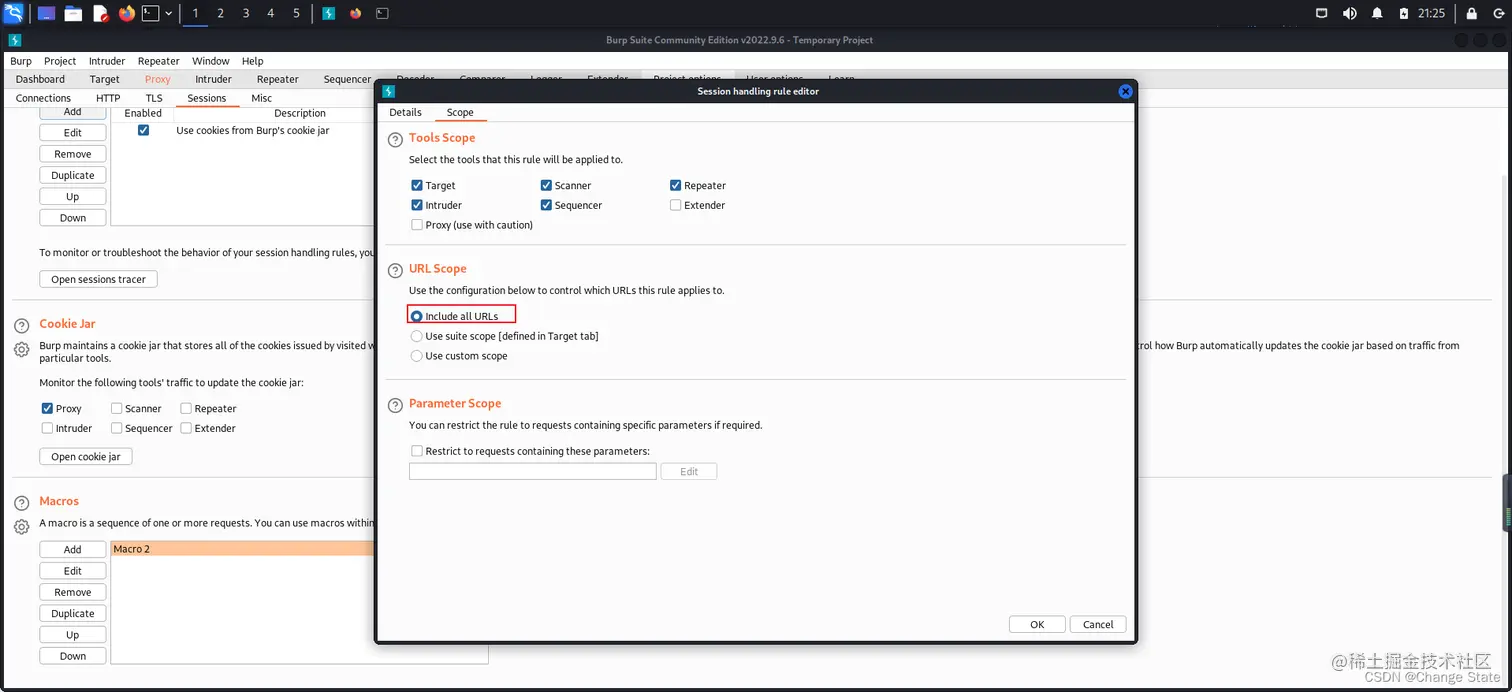The image size is (1512, 692).
Task: Click the show desktop panel icon
Action: click(46, 13)
